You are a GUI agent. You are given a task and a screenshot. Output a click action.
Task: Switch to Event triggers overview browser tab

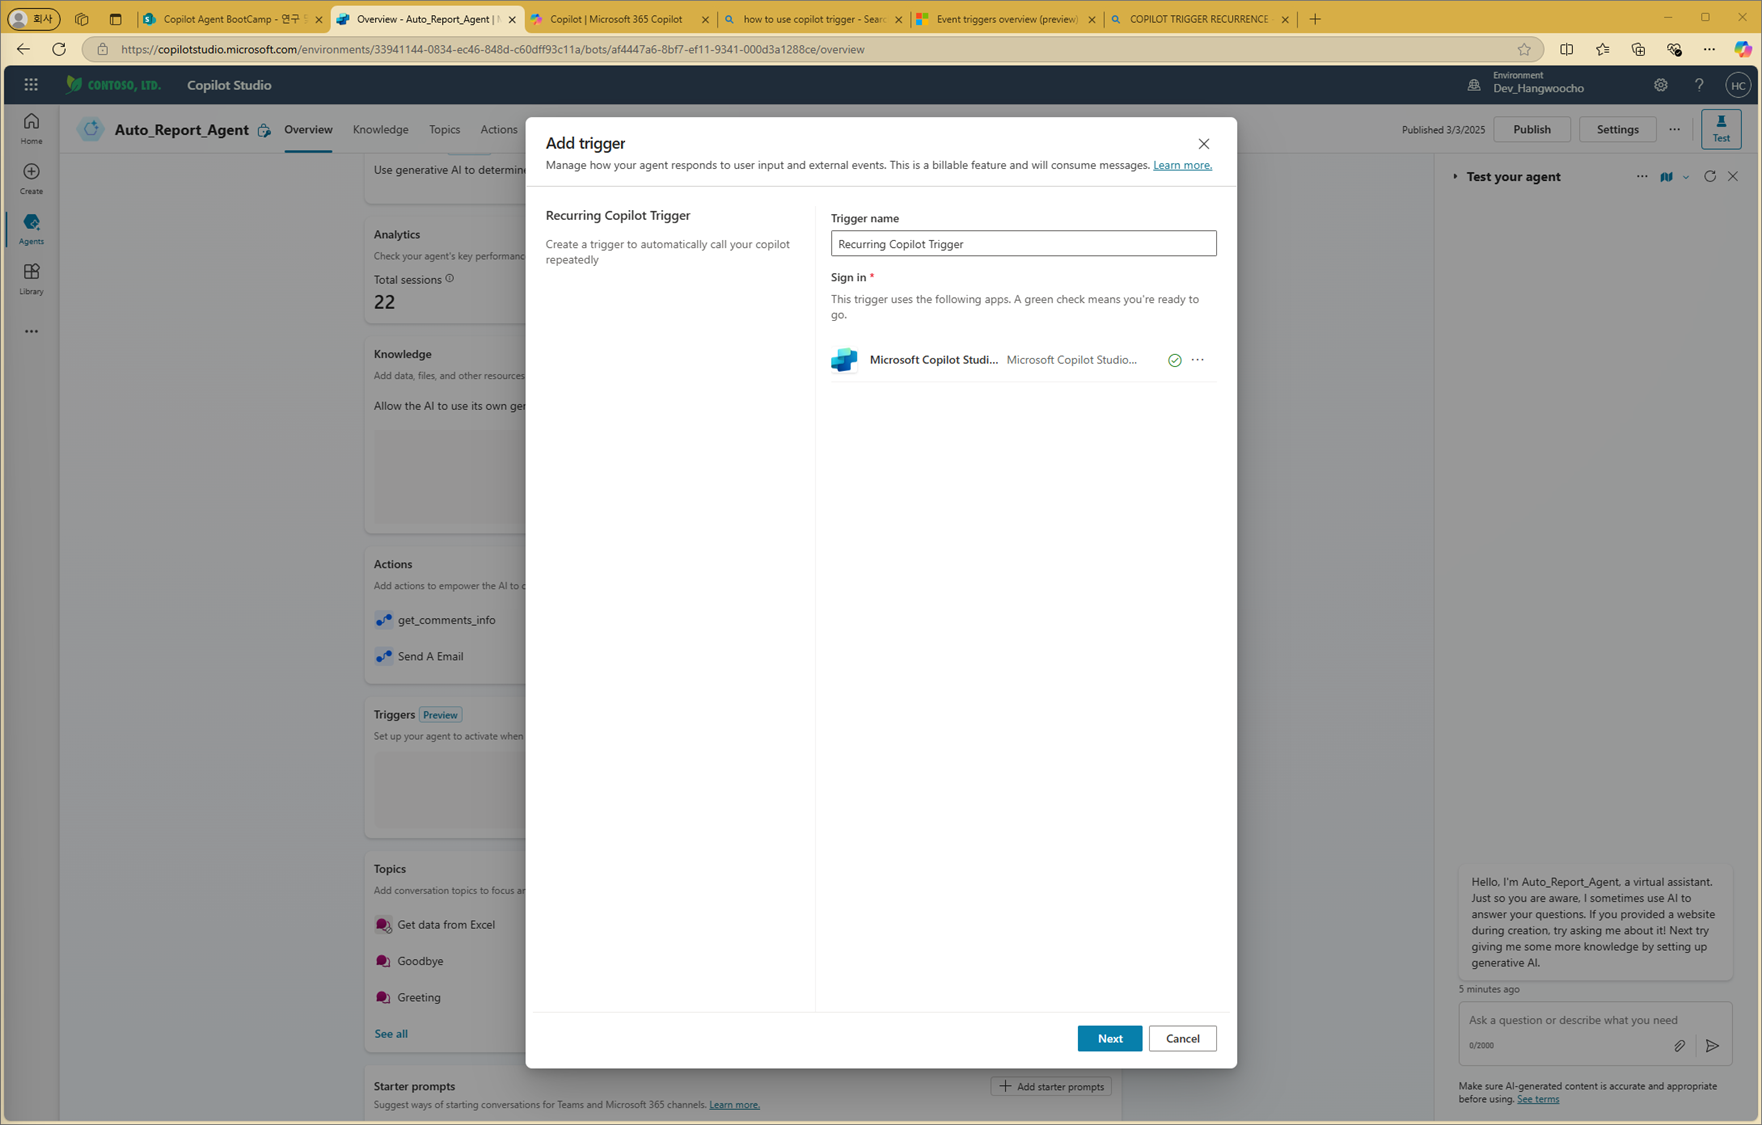(x=1007, y=19)
